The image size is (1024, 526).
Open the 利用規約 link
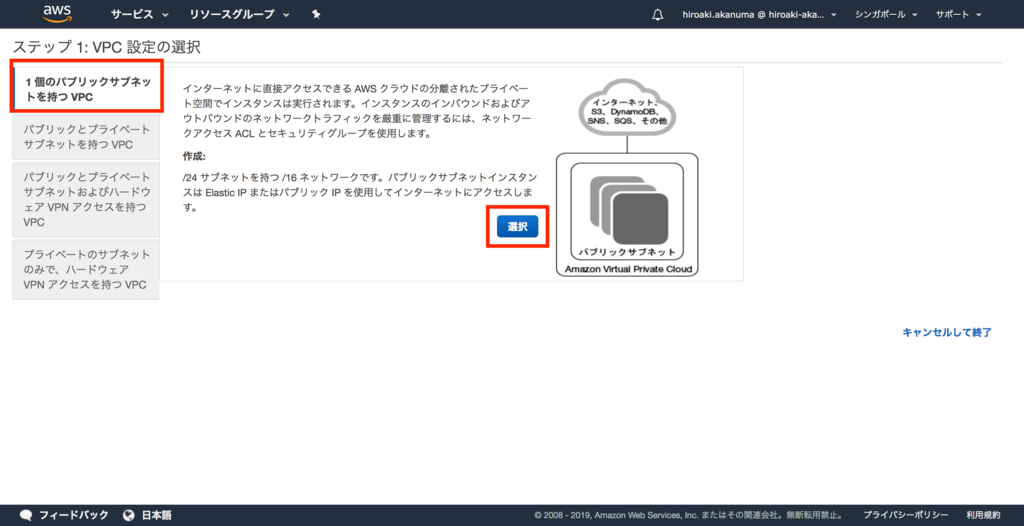click(983, 515)
